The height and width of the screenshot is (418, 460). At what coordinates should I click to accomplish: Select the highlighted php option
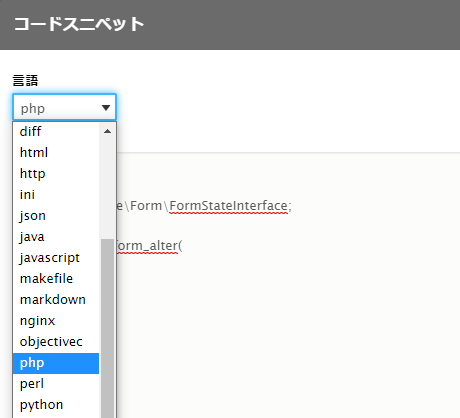56,363
